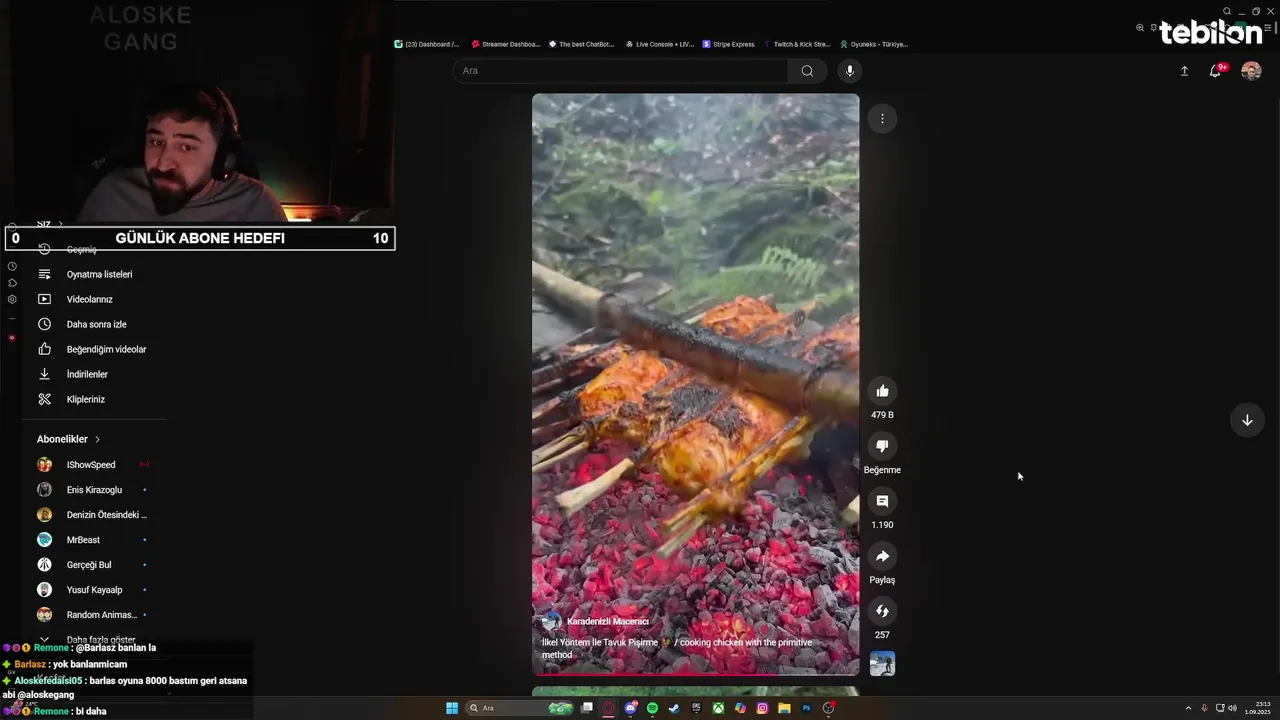Click the upload/create icon in header

1184,71
